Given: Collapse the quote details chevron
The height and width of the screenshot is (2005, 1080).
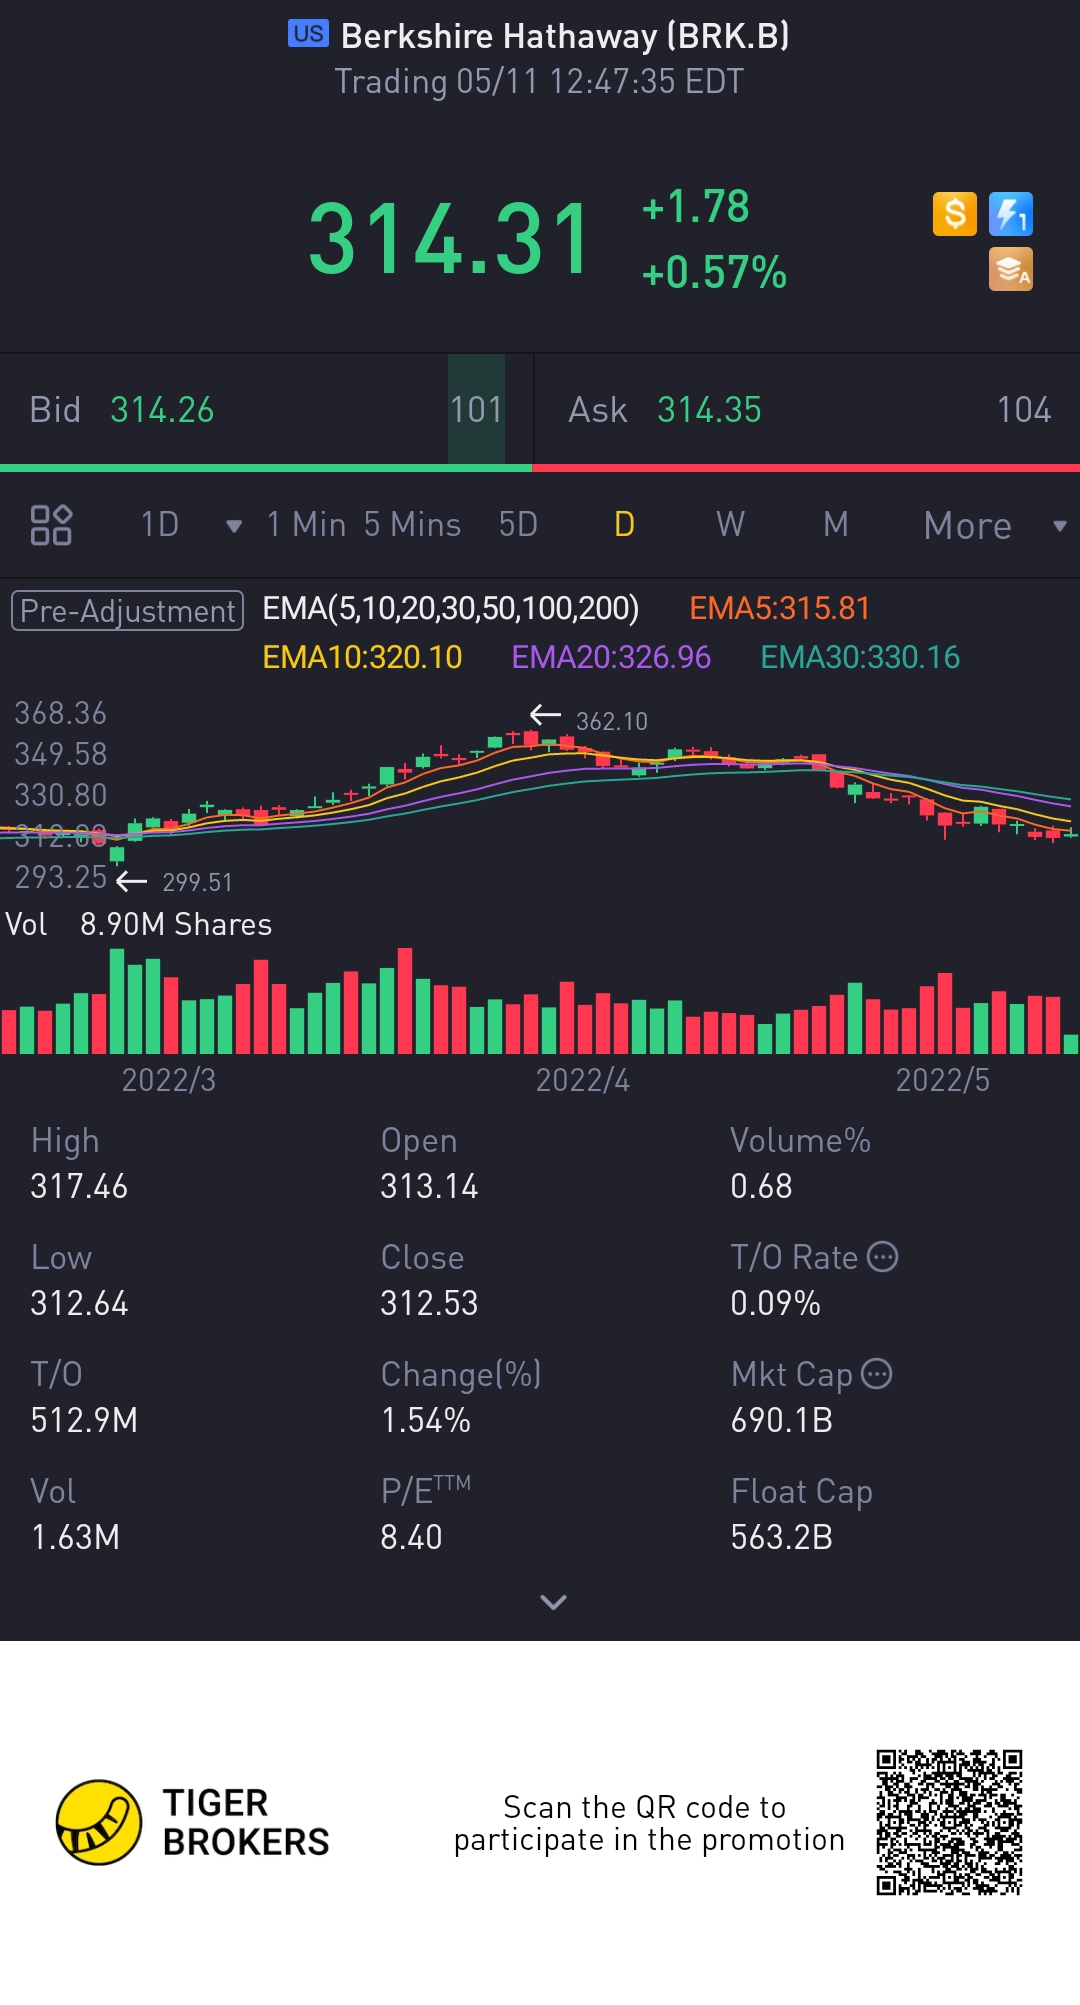Looking at the screenshot, I should point(553,1602).
